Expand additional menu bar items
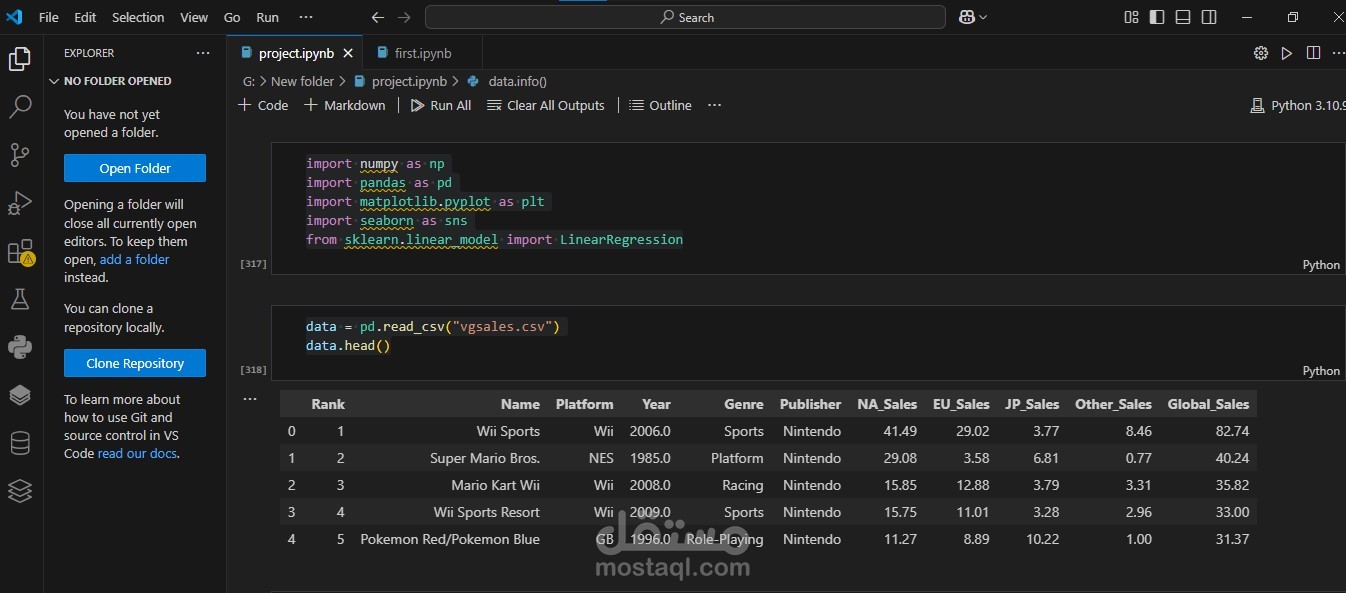The height and width of the screenshot is (593, 1346). pos(305,17)
